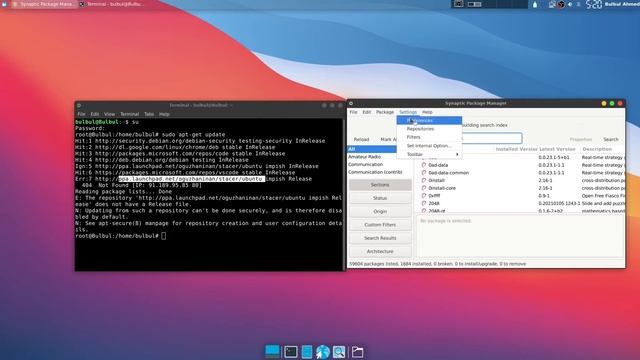This screenshot has height=360, width=640.
Task: Select Amateur Radio category
Action: pos(364,157)
